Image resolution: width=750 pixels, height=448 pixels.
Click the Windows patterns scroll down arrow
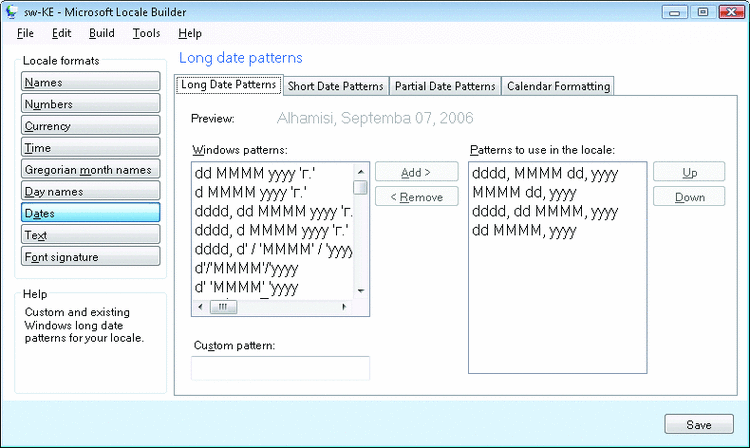[361, 291]
